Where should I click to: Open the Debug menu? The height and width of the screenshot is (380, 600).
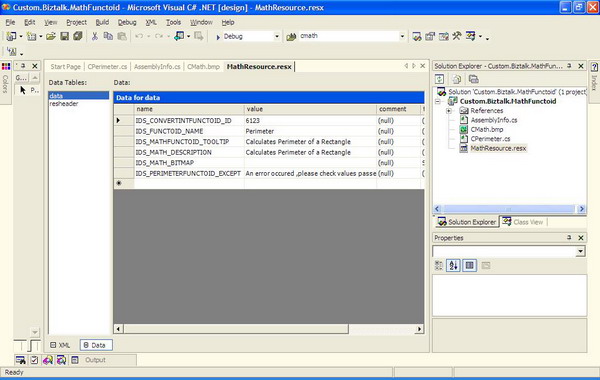pos(127,23)
